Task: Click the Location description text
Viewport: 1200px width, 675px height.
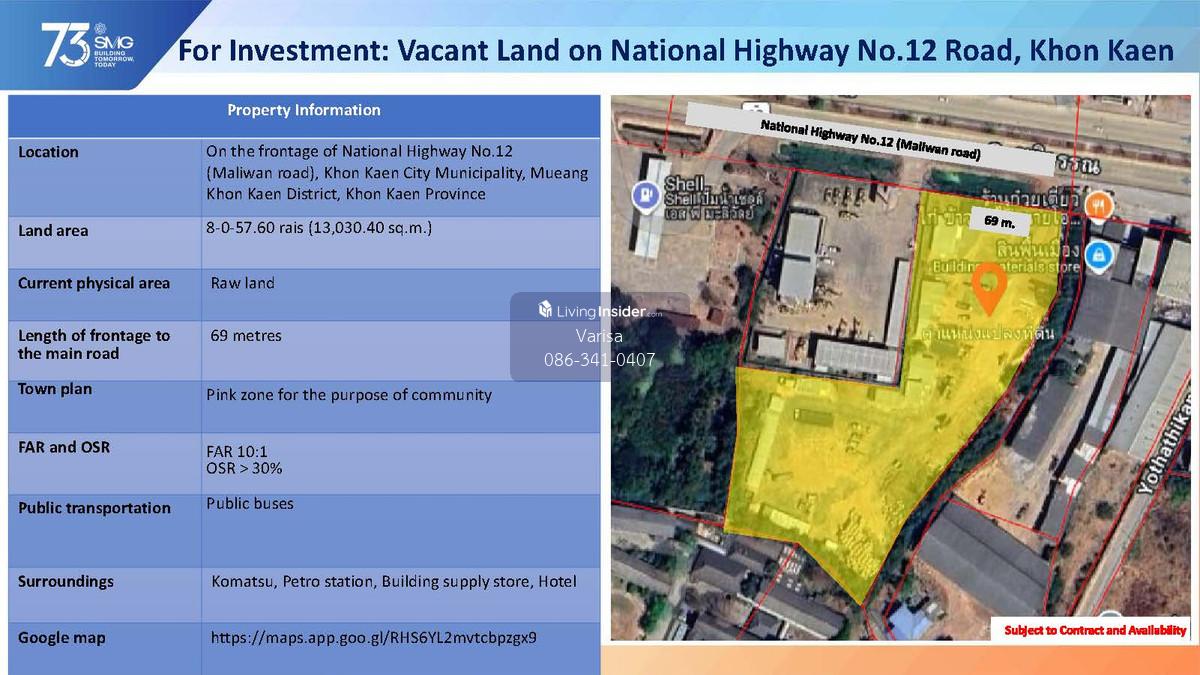Action: [396, 172]
